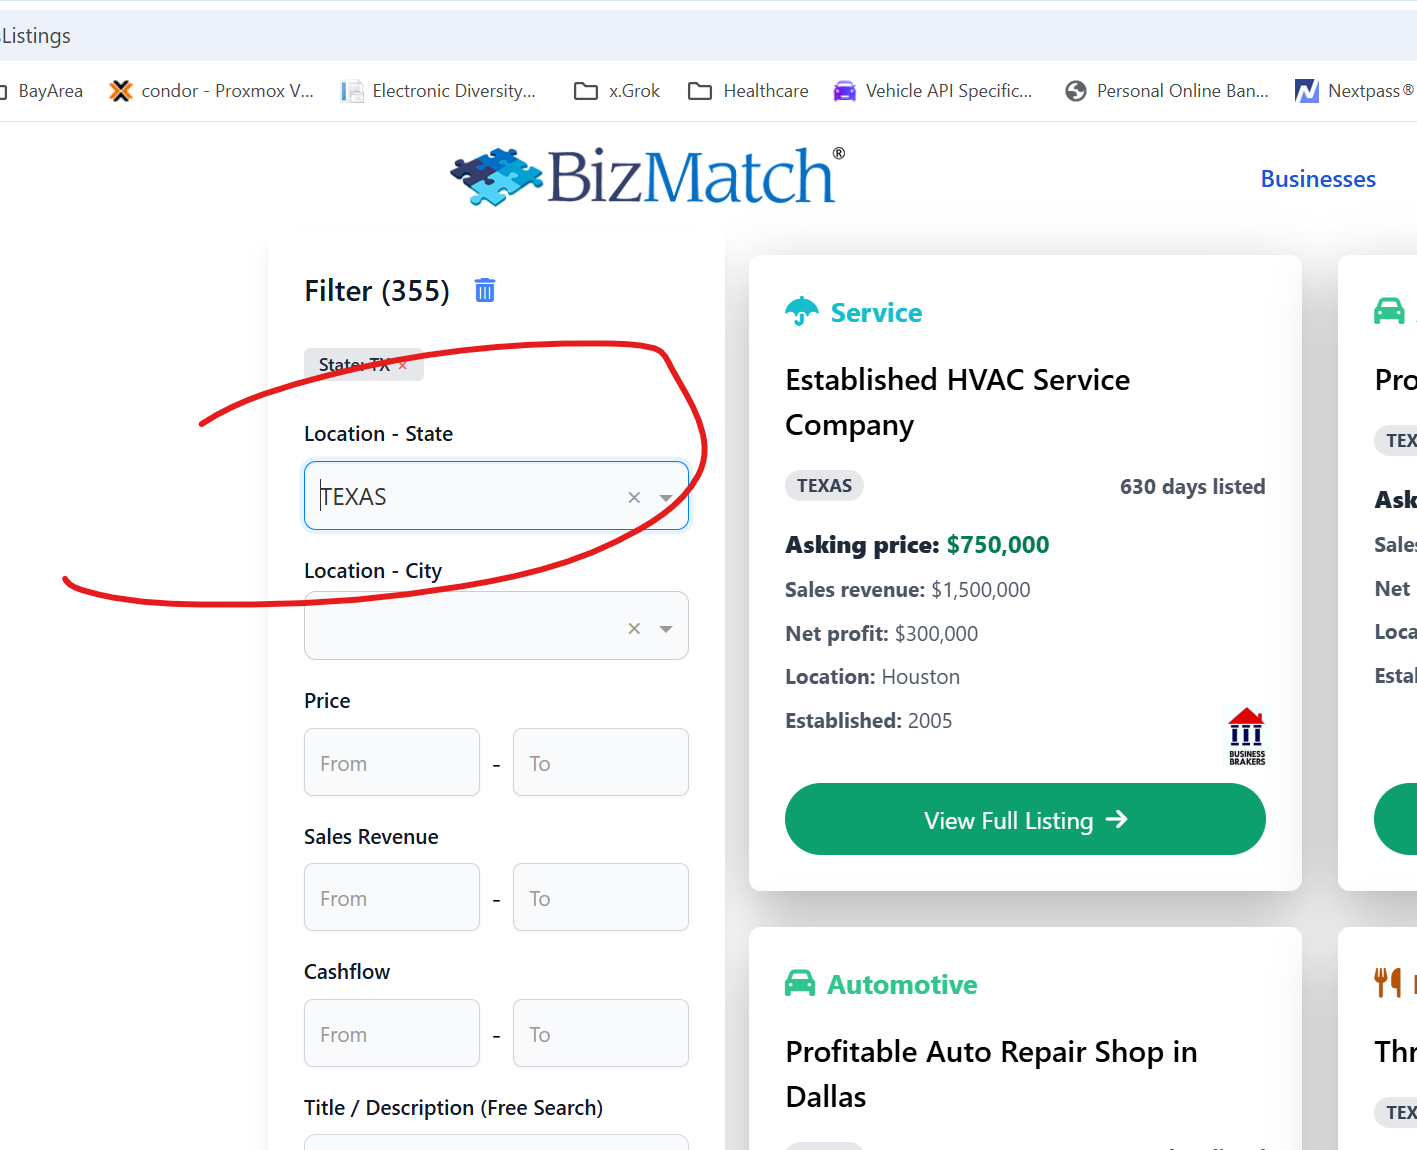
Task: Click View Full Listing for HVAC company
Action: point(1025,819)
